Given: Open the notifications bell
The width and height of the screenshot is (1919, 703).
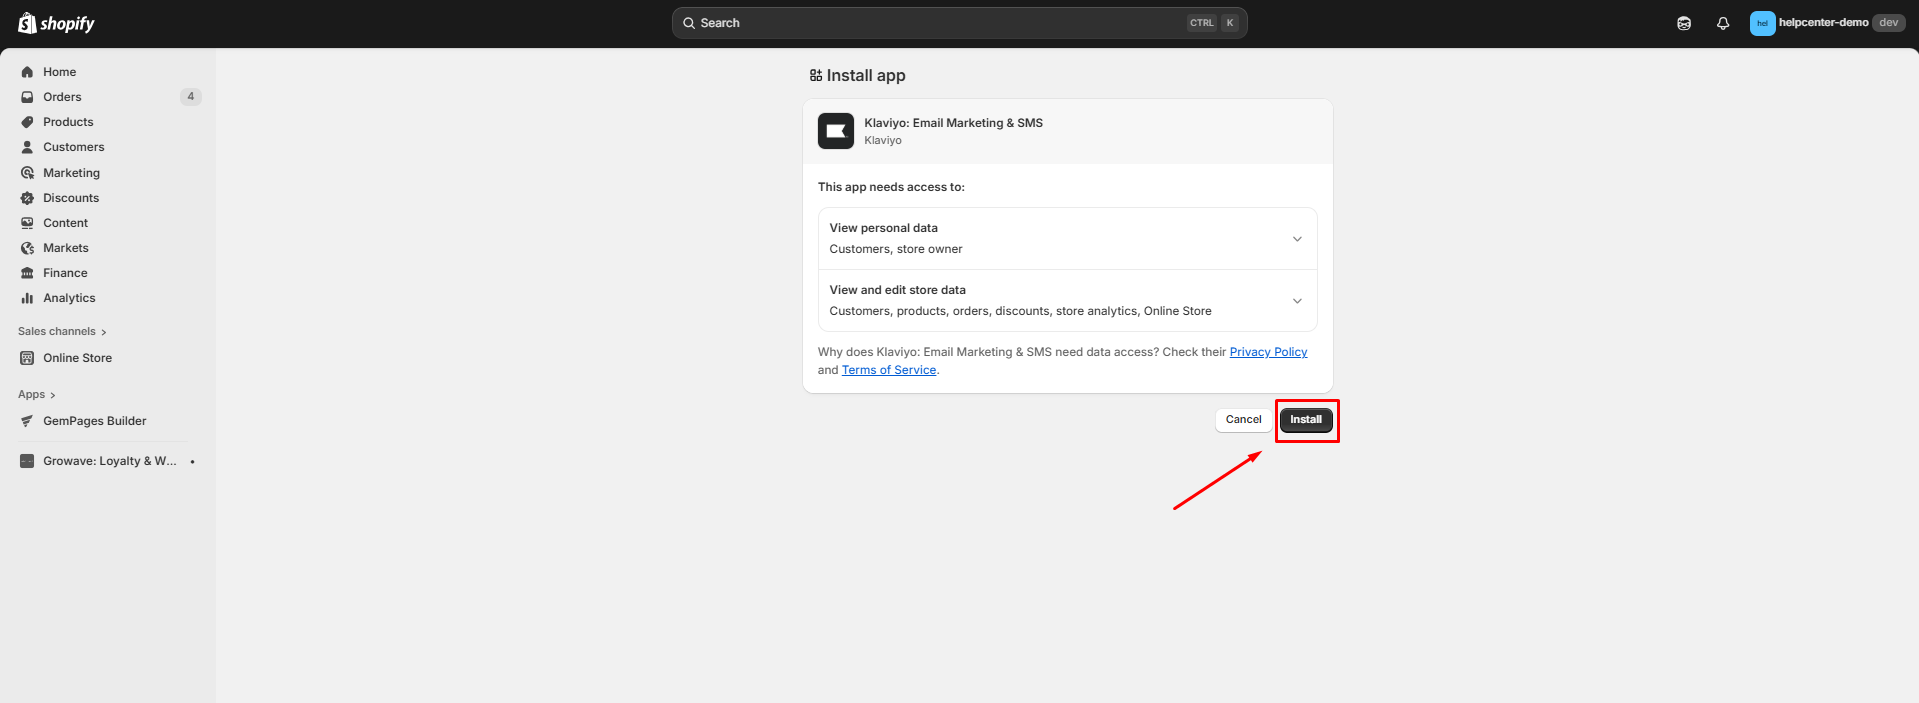Looking at the screenshot, I should coord(1723,23).
